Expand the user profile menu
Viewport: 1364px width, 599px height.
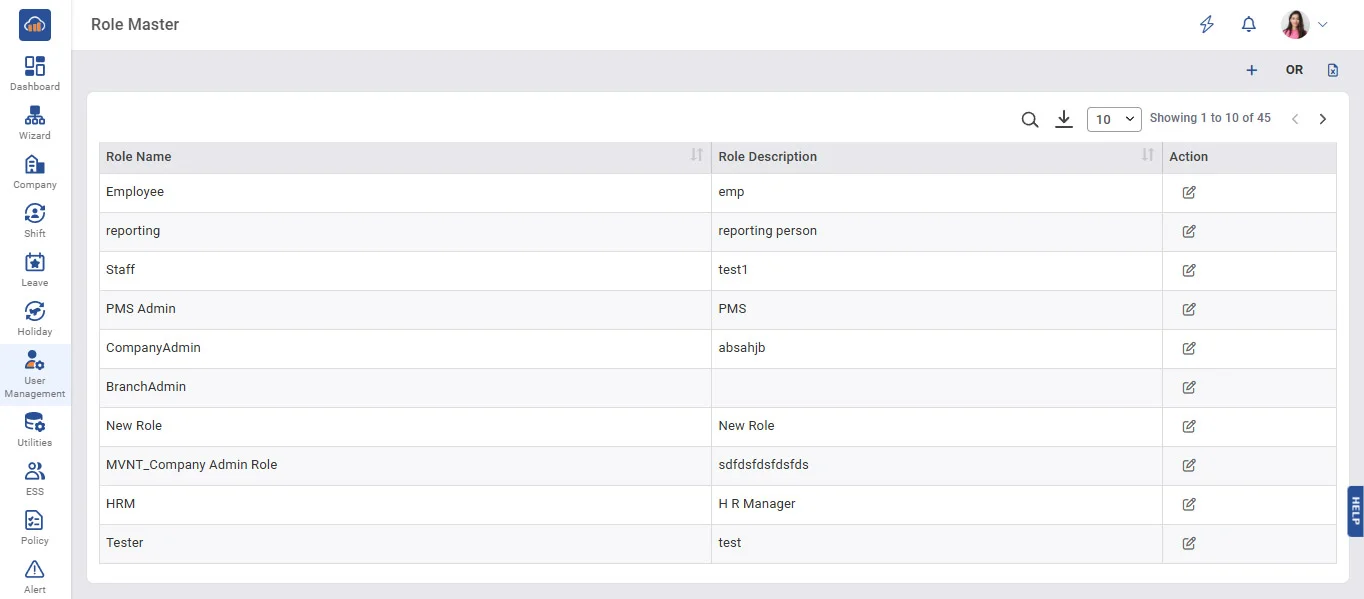point(1304,25)
